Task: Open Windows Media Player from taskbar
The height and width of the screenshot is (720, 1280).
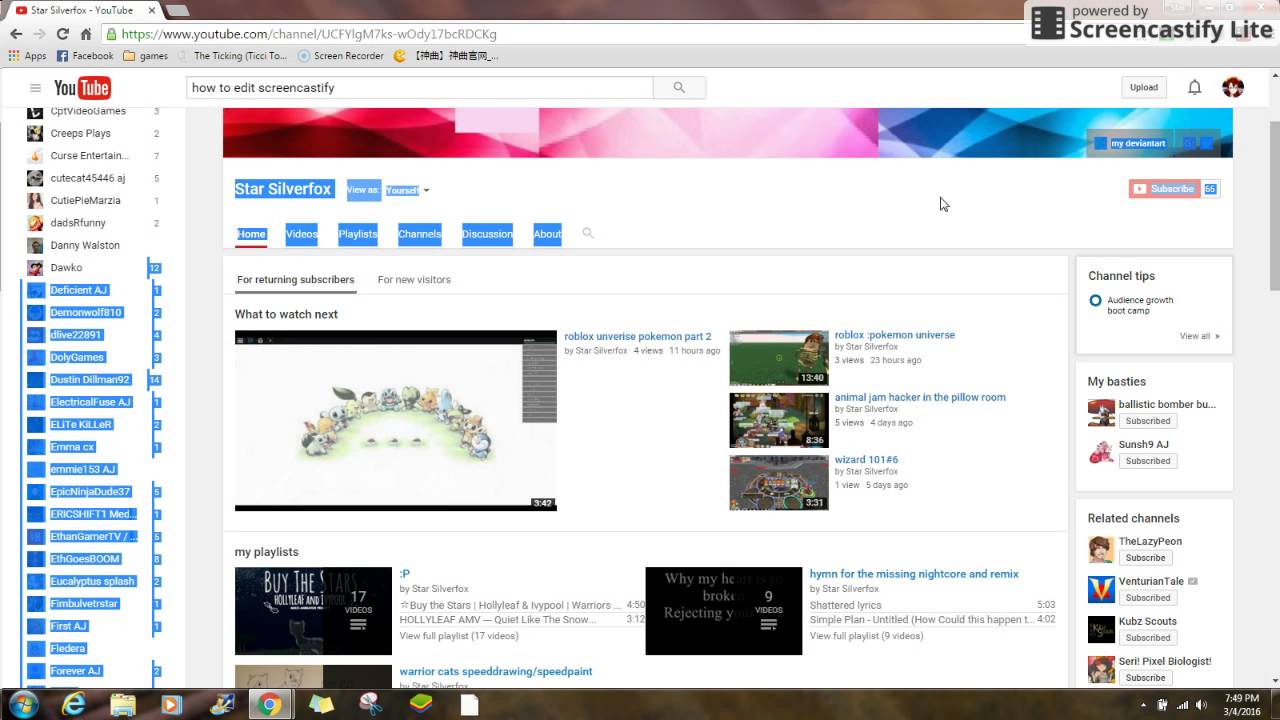Action: coord(172,704)
